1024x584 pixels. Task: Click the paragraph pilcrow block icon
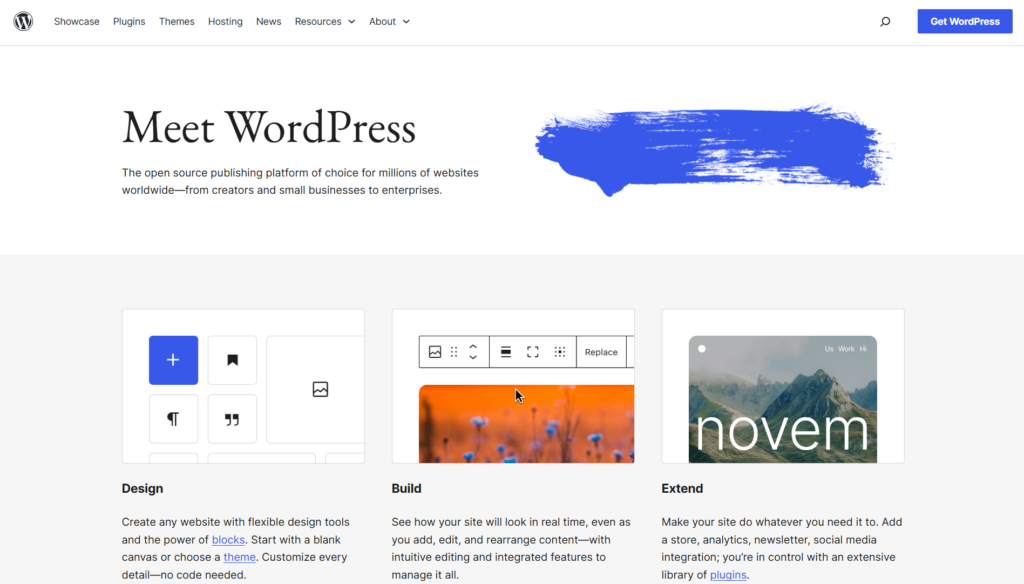173,419
